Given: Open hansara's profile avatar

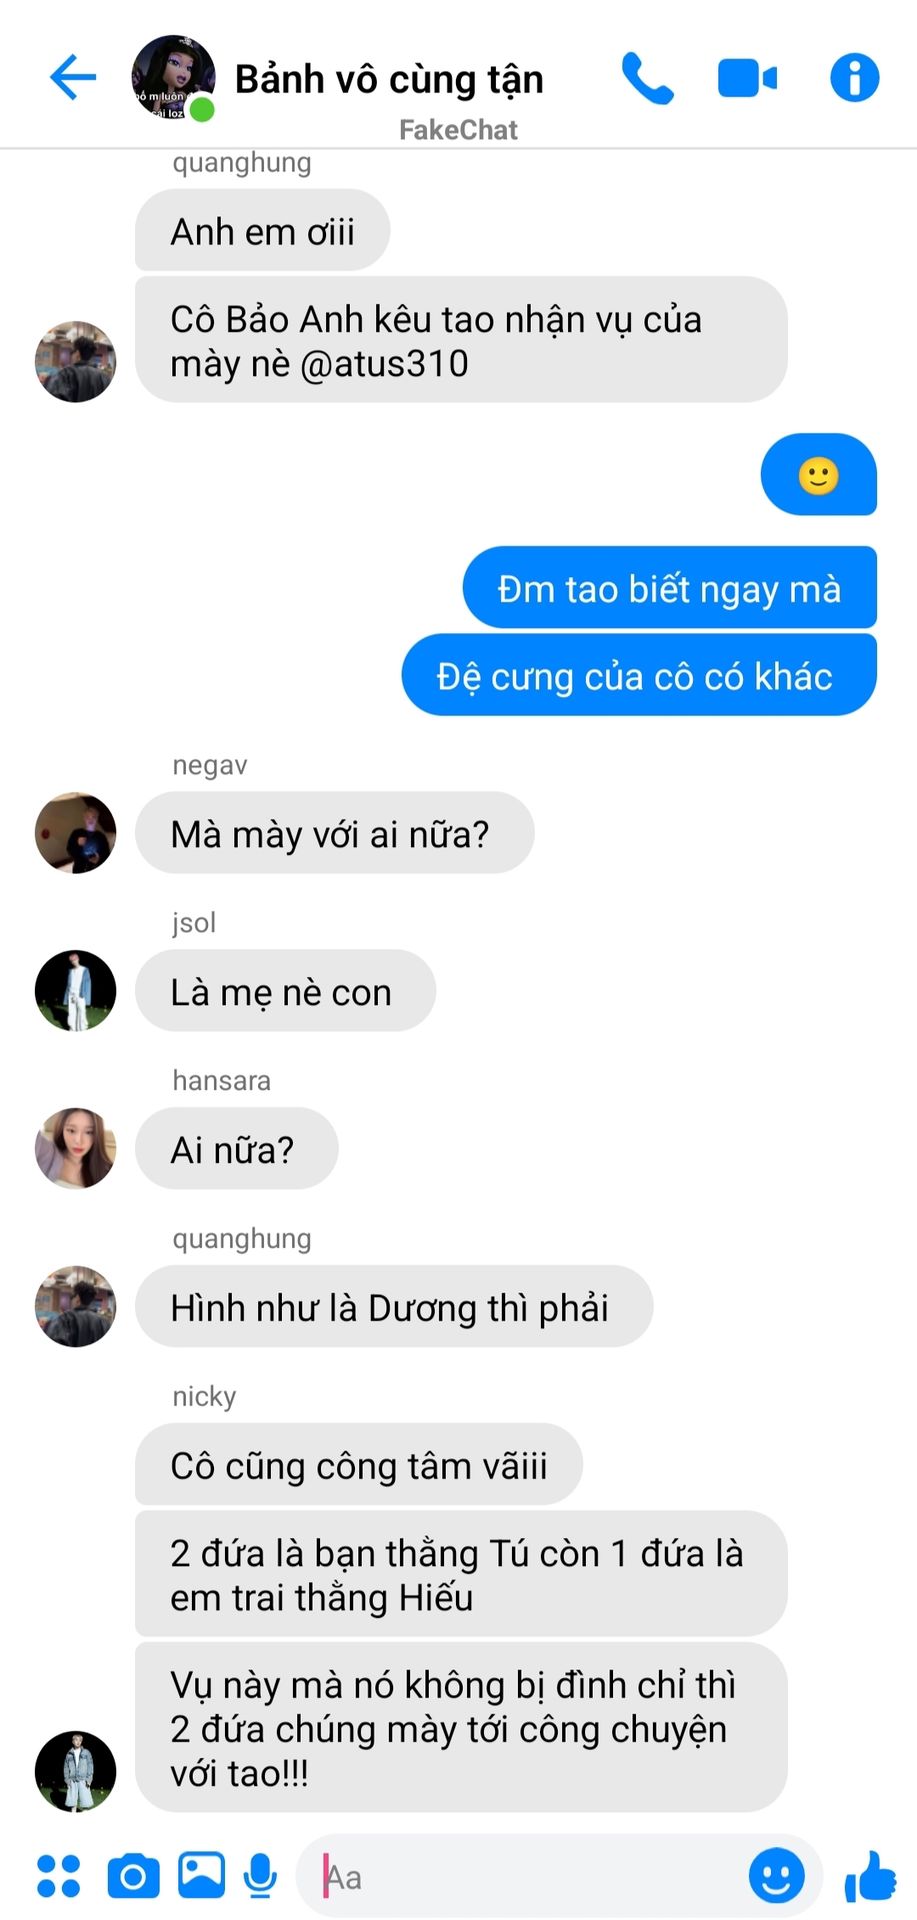Looking at the screenshot, I should (x=76, y=1148).
